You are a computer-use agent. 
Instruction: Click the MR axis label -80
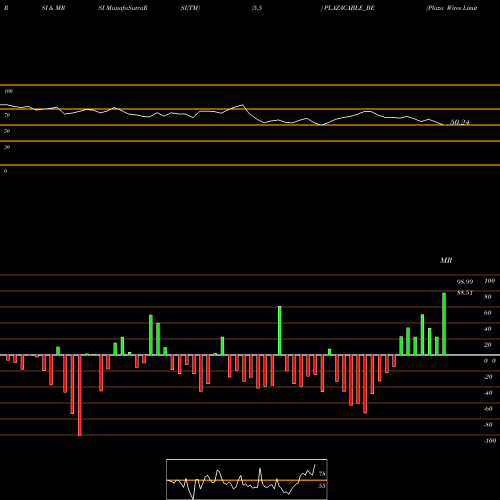(488, 425)
